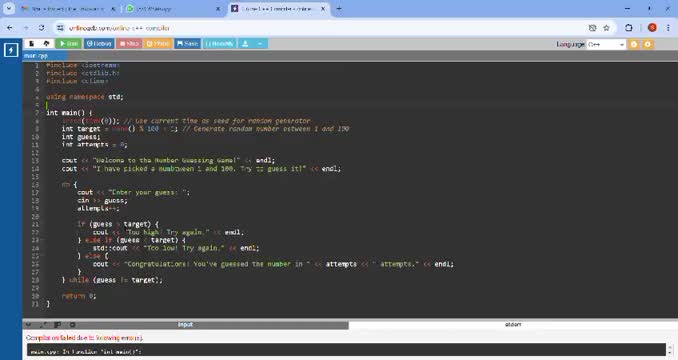Save the code with the Save button
The width and height of the screenshot is (678, 360).
click(x=187, y=44)
